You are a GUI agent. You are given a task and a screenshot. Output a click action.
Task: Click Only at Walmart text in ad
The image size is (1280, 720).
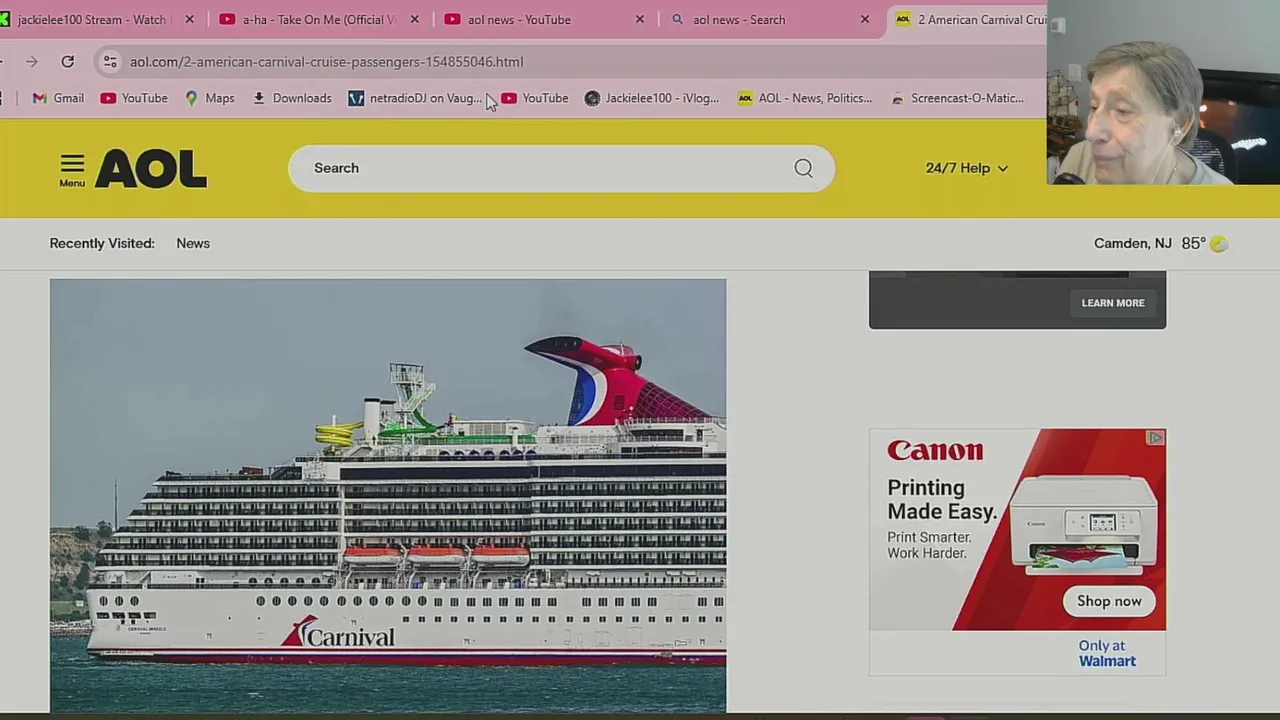pyautogui.click(x=1107, y=653)
